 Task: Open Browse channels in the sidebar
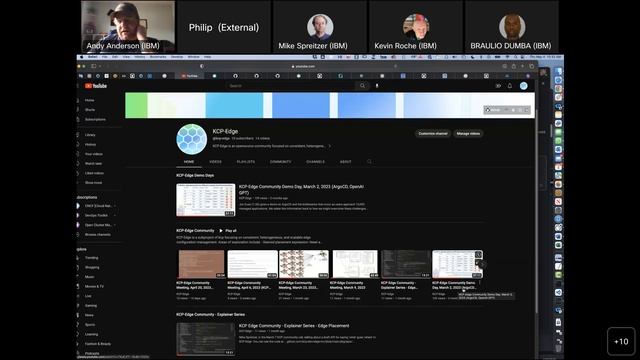(x=98, y=234)
